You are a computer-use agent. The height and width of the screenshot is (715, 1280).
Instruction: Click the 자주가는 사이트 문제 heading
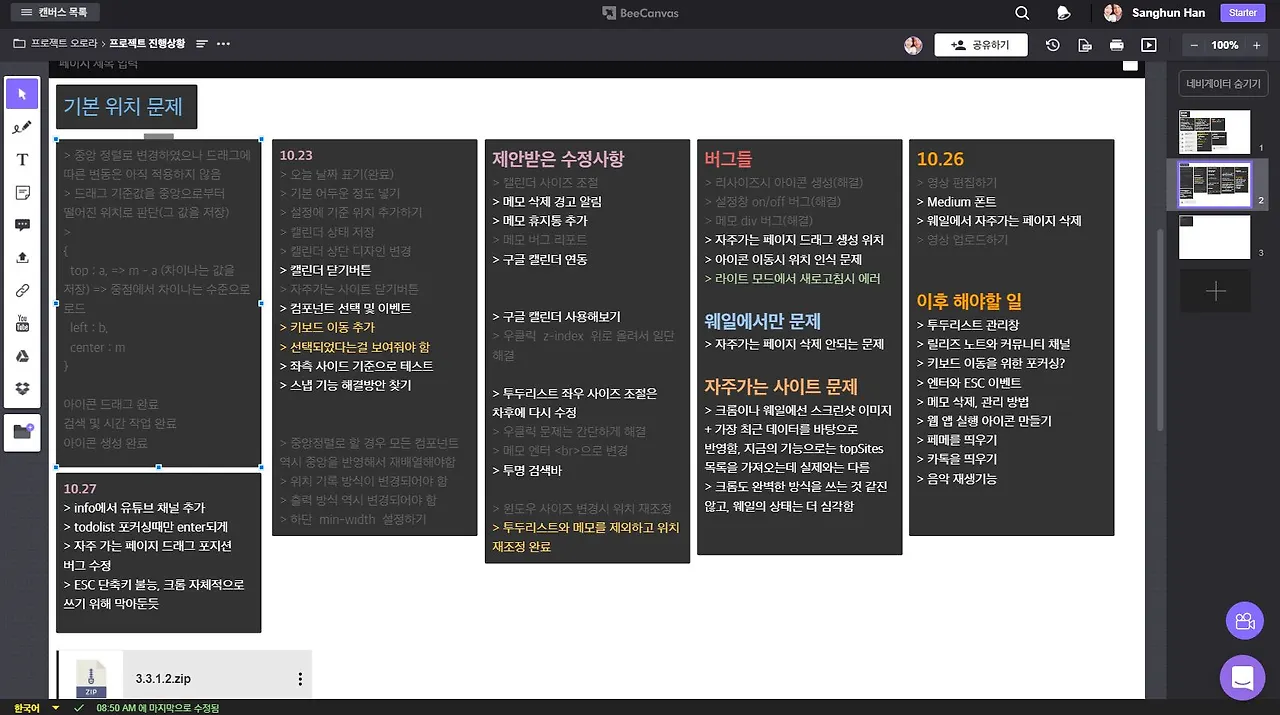781,386
